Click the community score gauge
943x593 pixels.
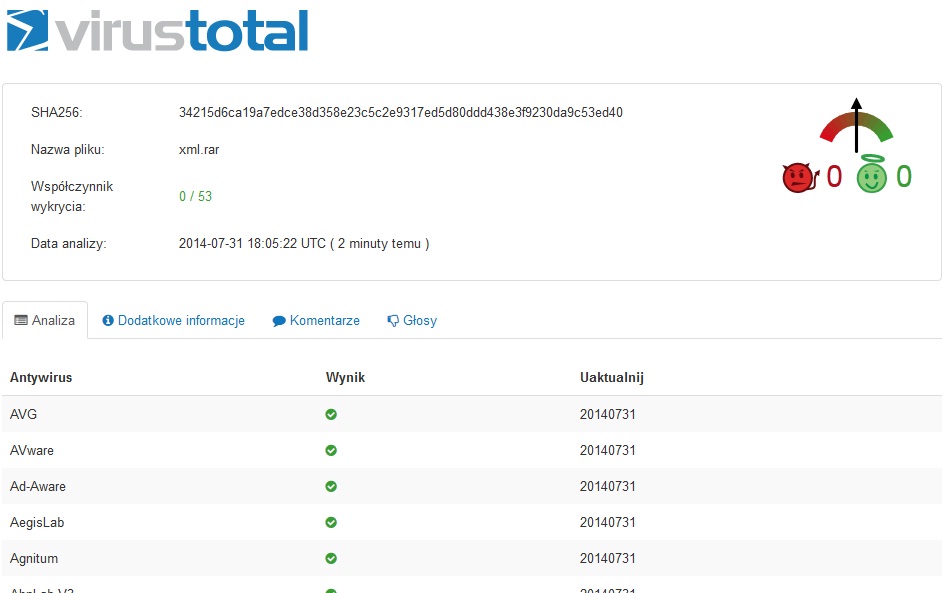click(x=856, y=125)
